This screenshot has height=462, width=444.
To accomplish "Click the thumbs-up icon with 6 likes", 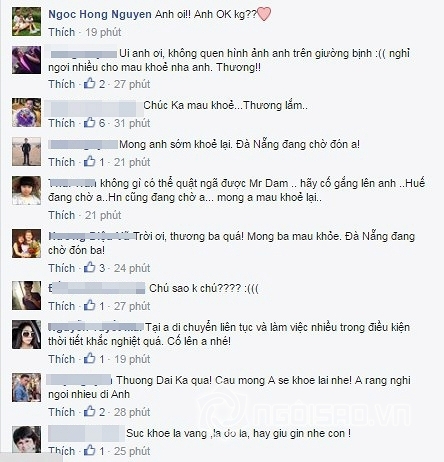I will 90,123.
